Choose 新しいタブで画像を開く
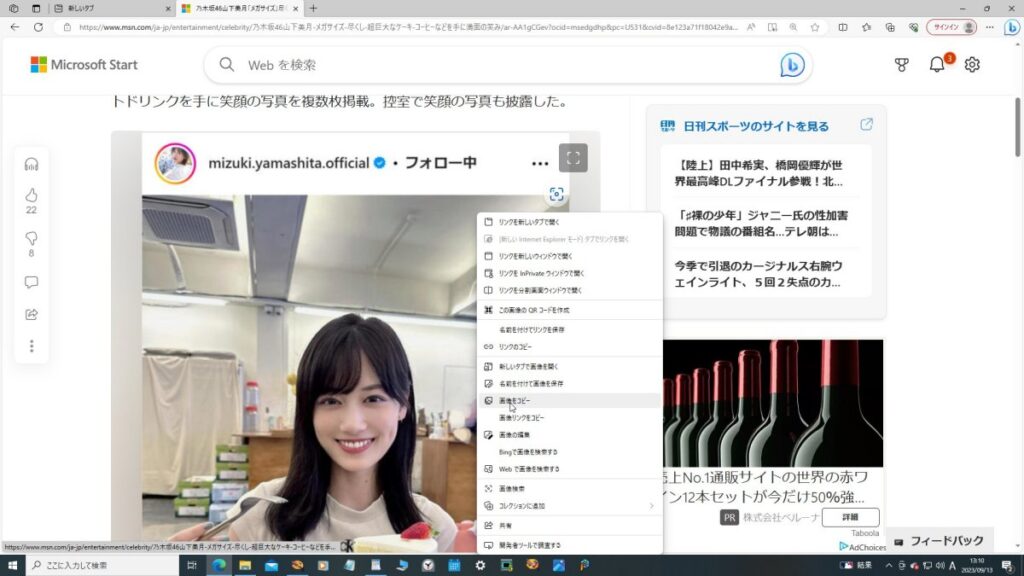 (x=569, y=366)
